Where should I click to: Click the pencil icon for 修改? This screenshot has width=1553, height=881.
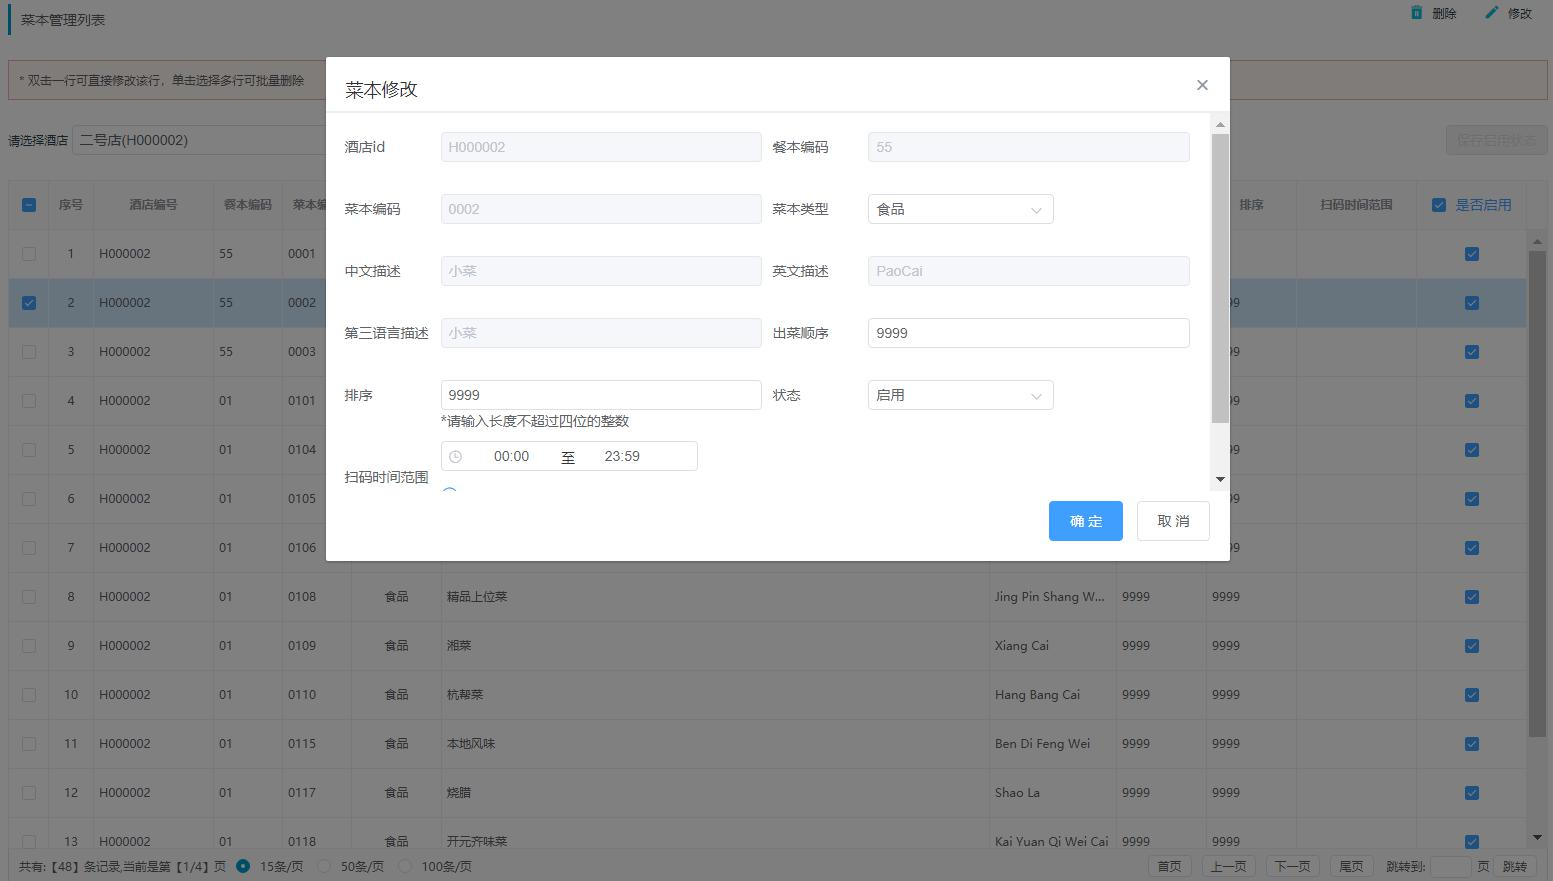[1492, 13]
